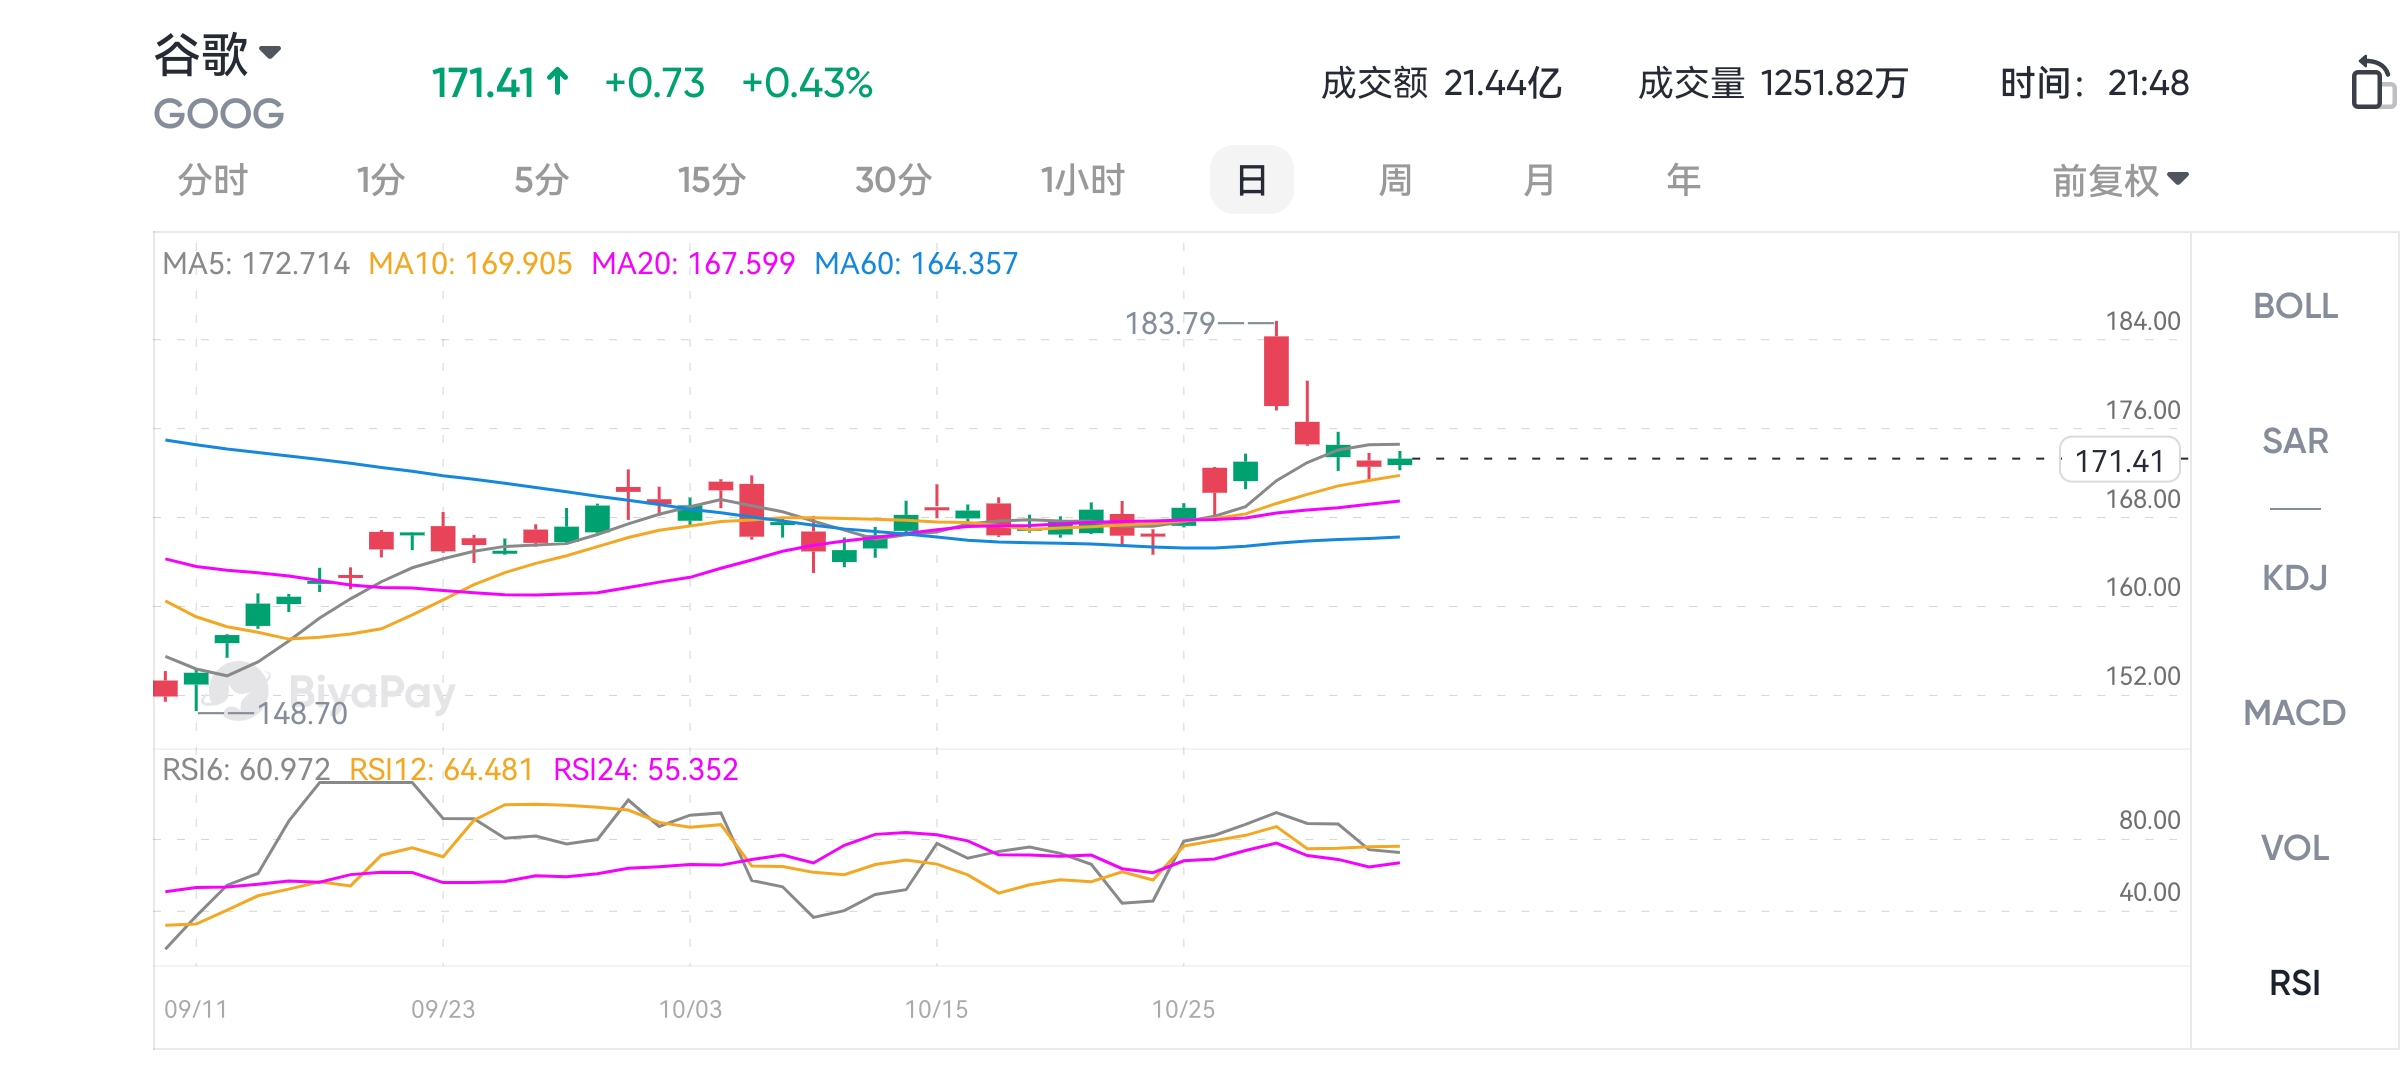Screen dimensions: 2400x1080
Task: Click the MA60: 164.357 label
Action: 916,264
